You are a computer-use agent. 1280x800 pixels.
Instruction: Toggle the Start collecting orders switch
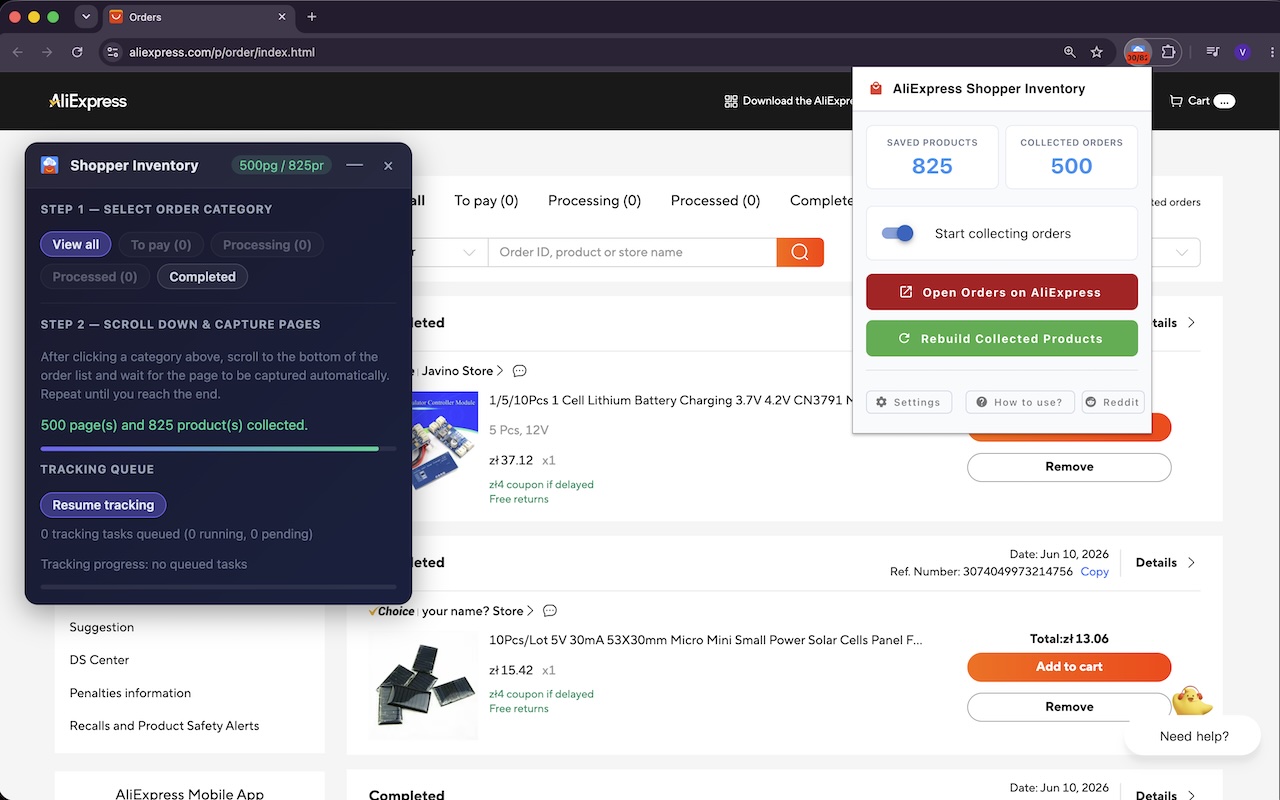pyautogui.click(x=898, y=233)
